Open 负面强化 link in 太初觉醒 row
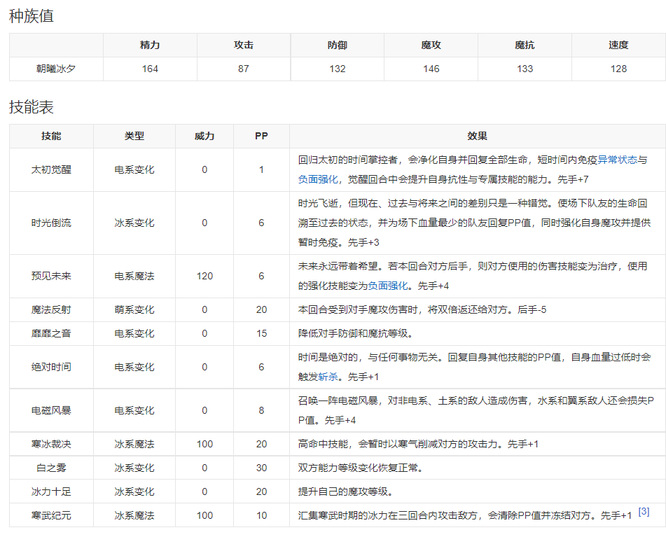This screenshot has height=537, width=666. click(x=318, y=179)
